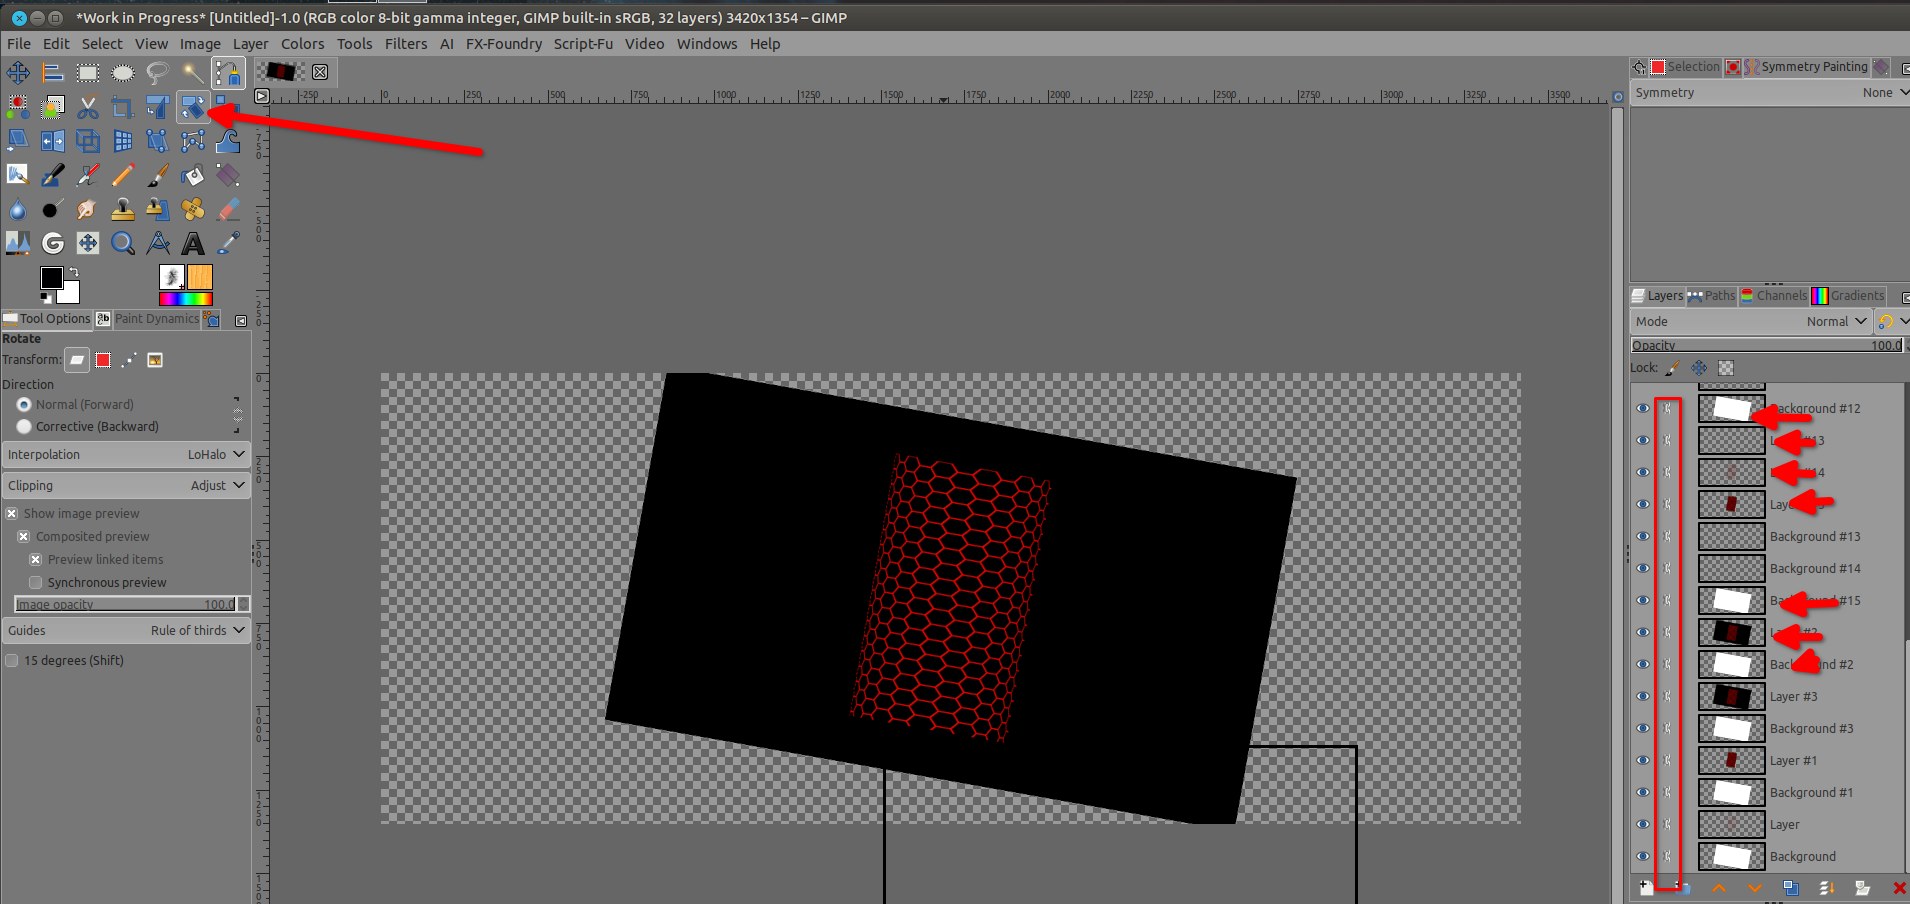Toggle Show image preview checkbox
The image size is (1910, 904).
[12, 514]
